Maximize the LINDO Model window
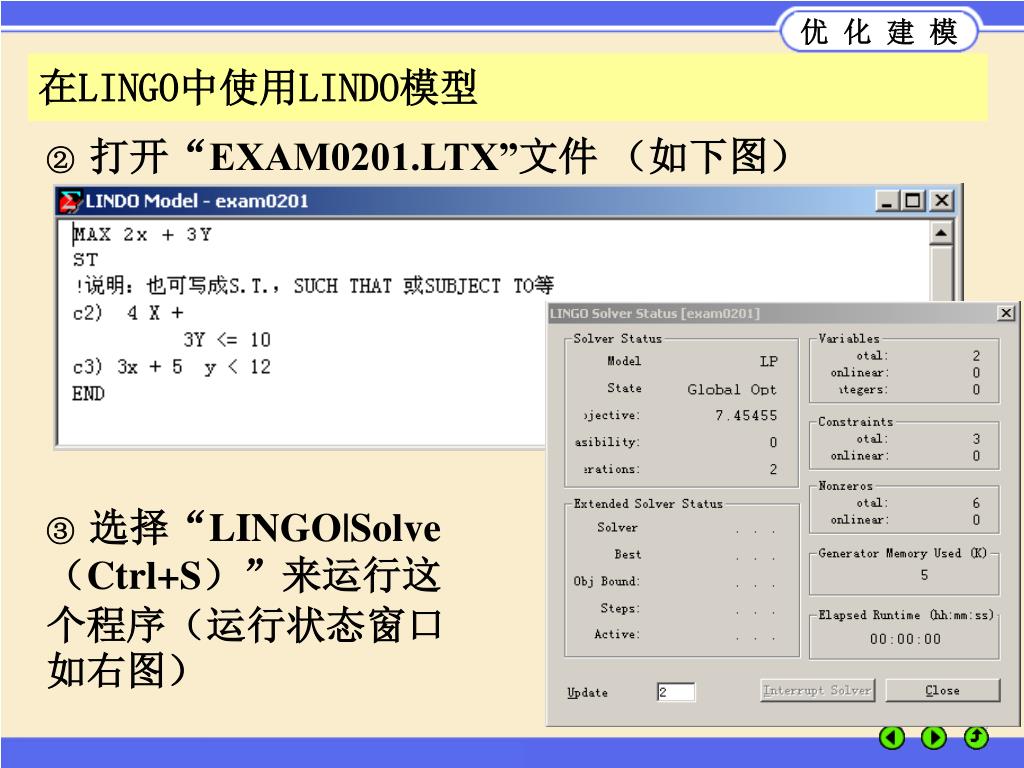The width and height of the screenshot is (1024, 768). tap(913, 200)
